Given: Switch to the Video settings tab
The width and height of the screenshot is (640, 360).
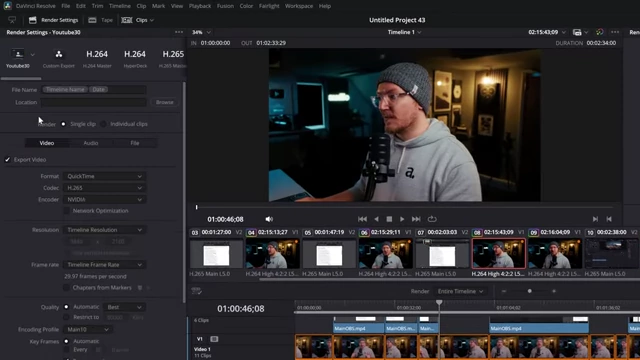Looking at the screenshot, I should 47,143.
